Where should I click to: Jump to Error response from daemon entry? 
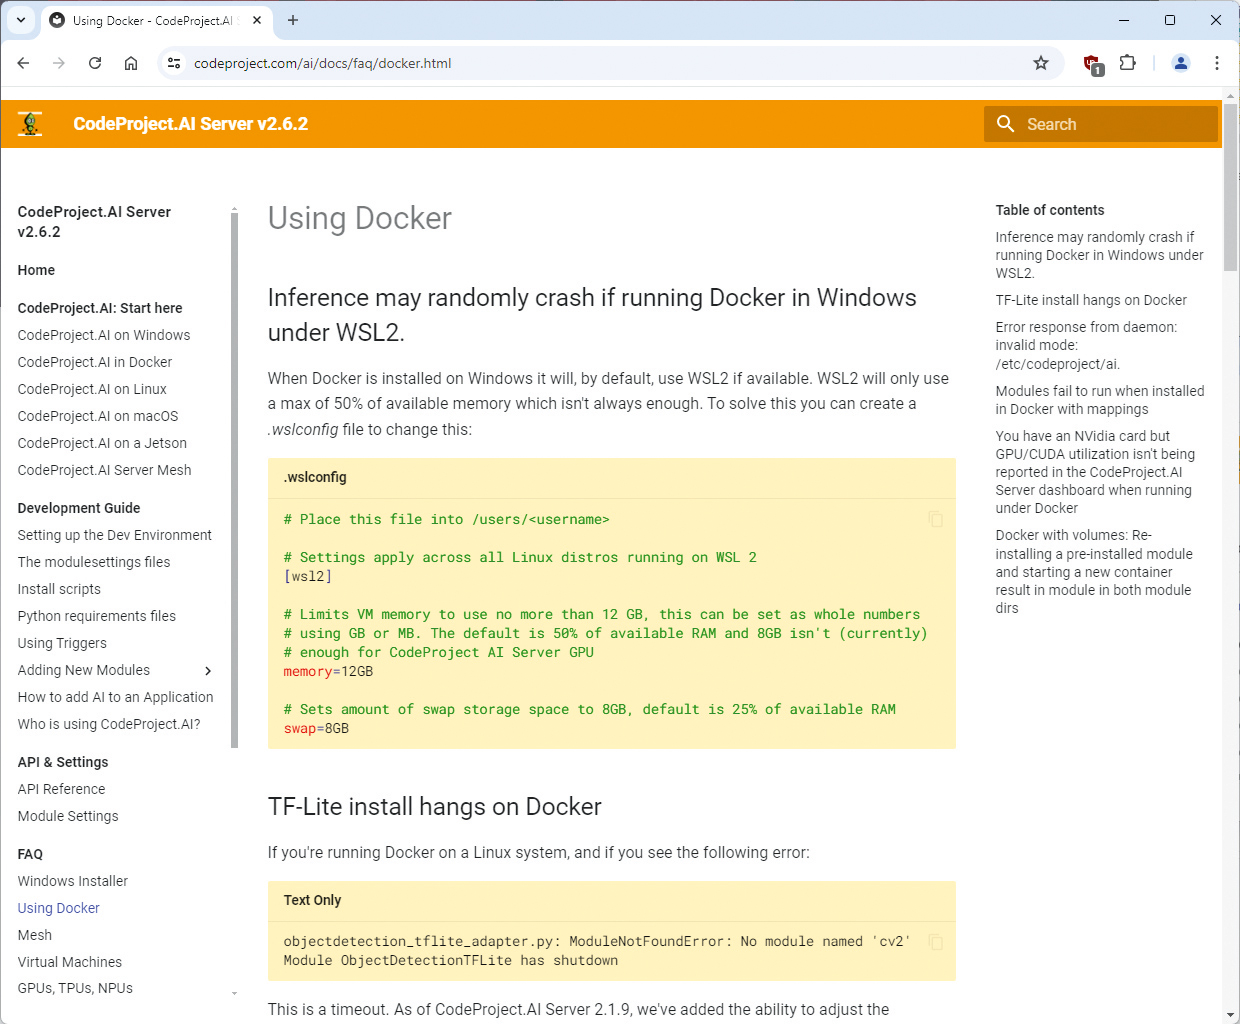point(1086,345)
